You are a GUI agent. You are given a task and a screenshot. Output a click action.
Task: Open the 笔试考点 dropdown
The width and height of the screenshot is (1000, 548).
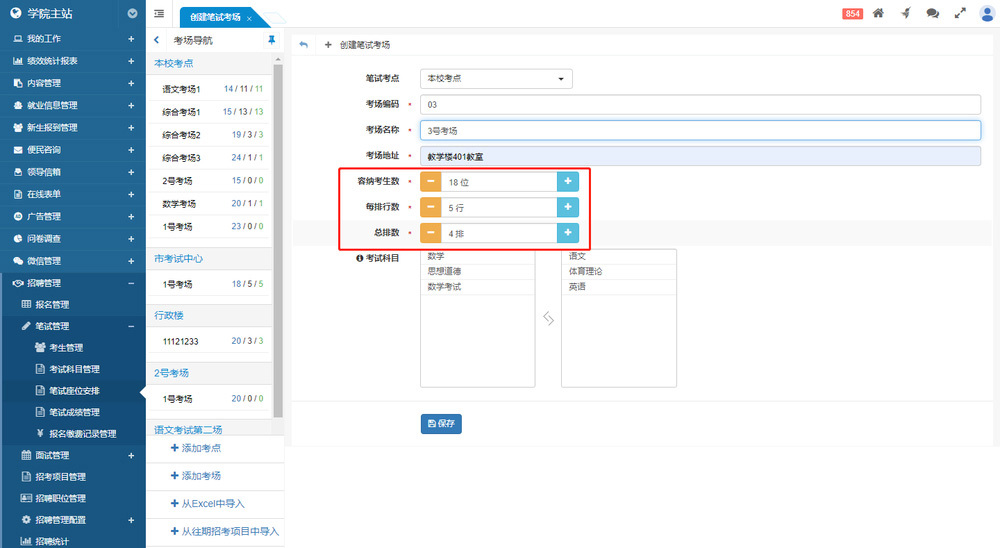tap(497, 78)
